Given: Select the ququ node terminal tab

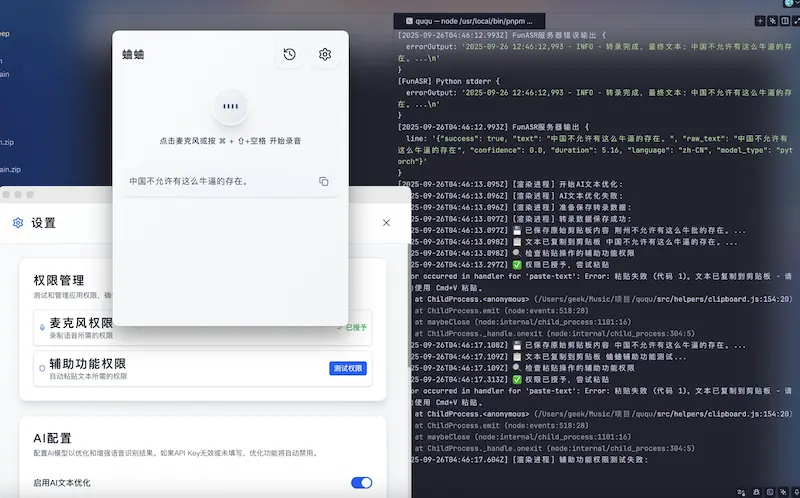Looking at the screenshot, I should tap(465, 20).
